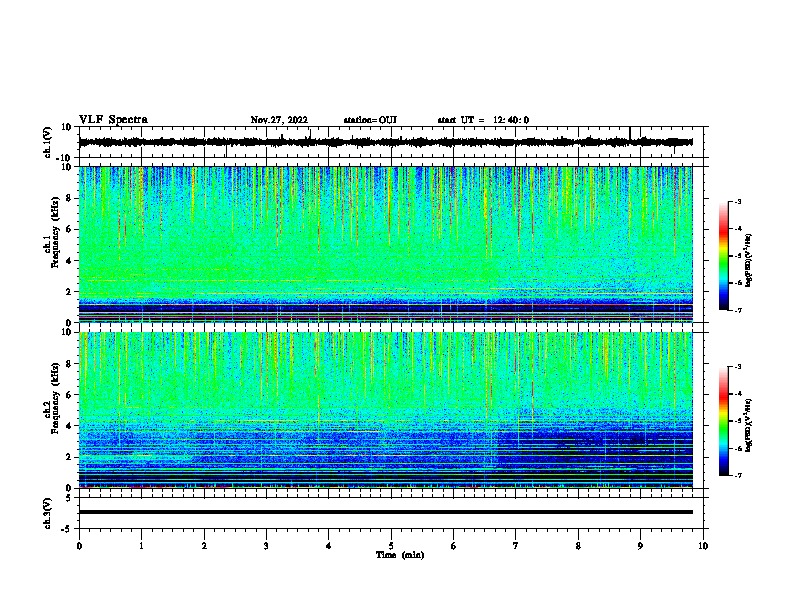
Task: Click inside the ch.2 spectrogram plot
Action: click(x=385, y=410)
